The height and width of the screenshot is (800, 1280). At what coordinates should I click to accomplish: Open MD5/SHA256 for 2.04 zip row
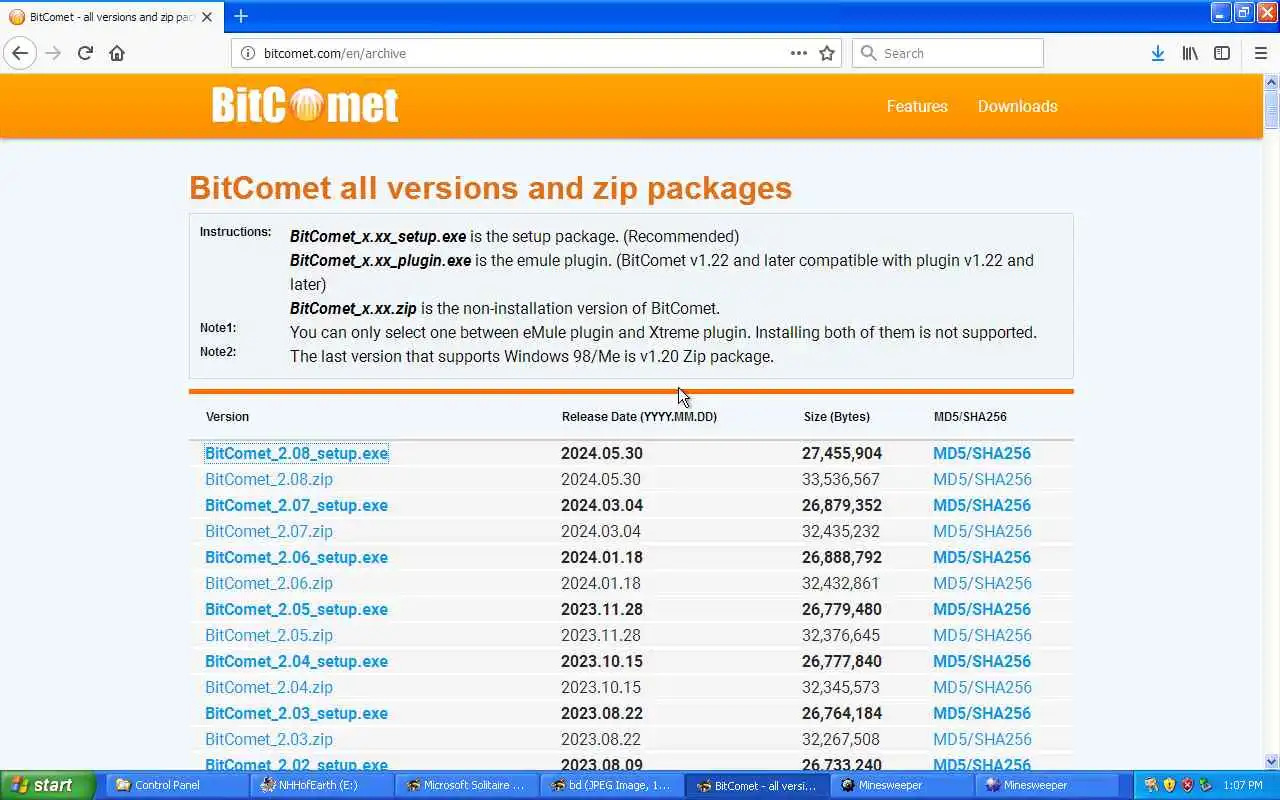pos(982,687)
